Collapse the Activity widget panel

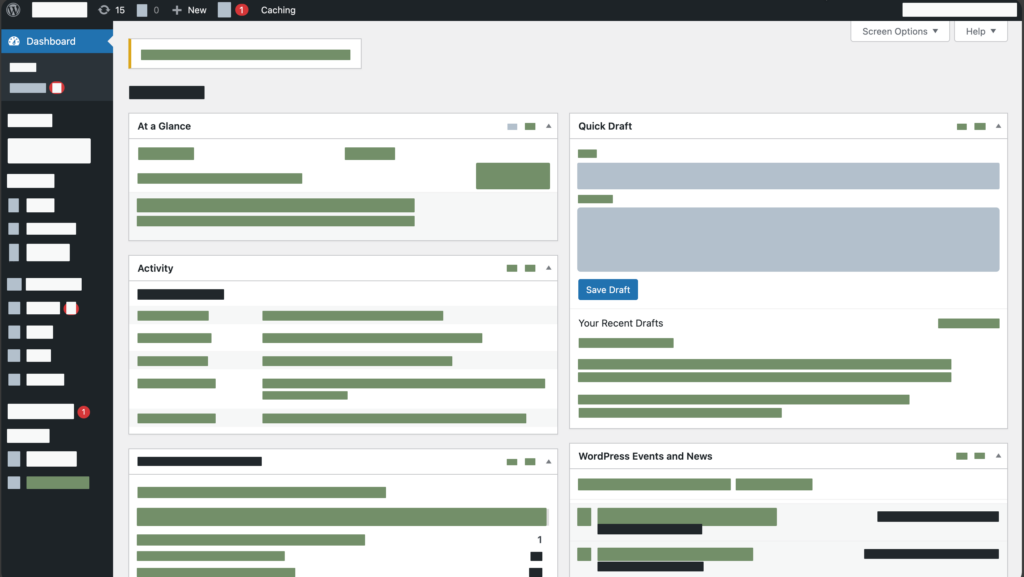coord(549,268)
